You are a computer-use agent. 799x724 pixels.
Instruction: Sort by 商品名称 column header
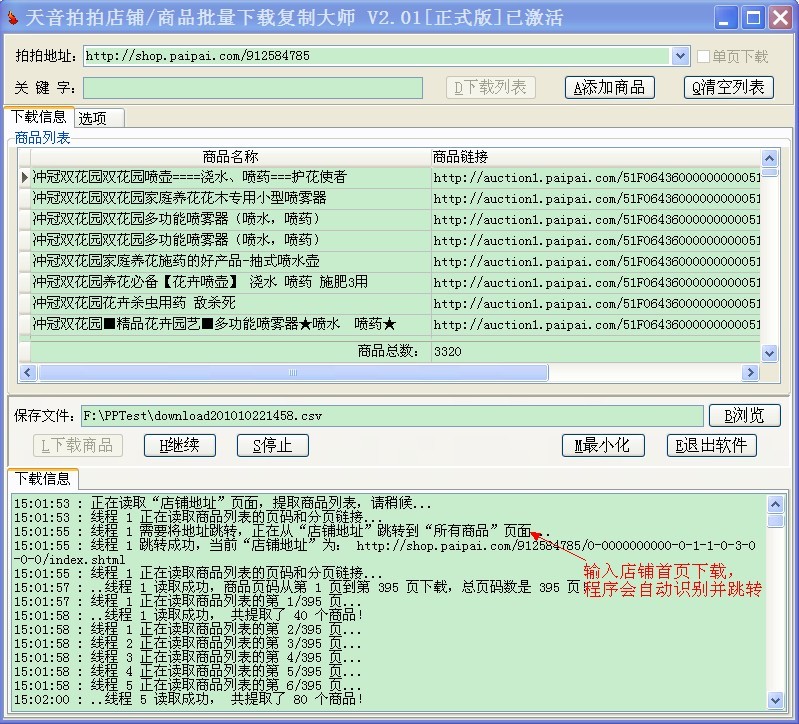tap(230, 157)
